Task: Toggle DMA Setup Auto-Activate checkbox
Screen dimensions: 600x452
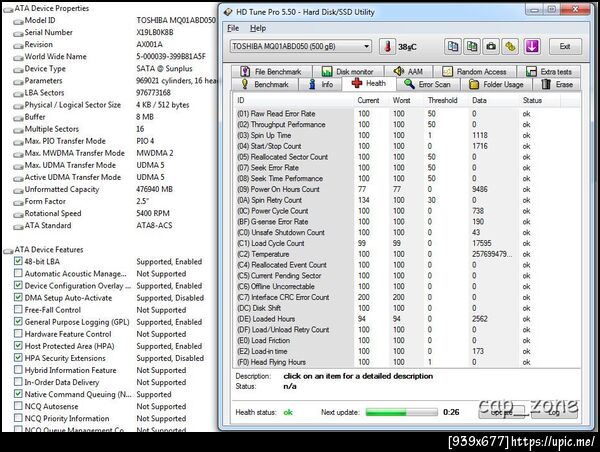Action: (x=18, y=297)
